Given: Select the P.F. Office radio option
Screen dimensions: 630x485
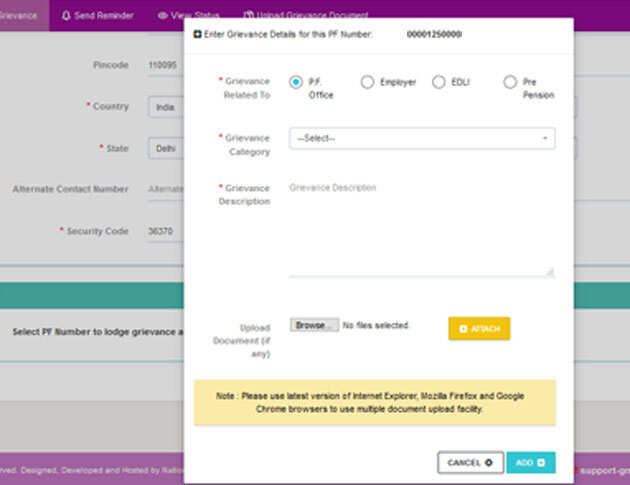Looking at the screenshot, I should [296, 82].
